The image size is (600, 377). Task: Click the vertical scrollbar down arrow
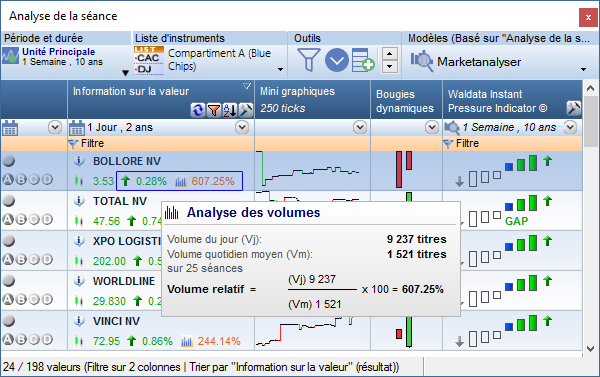coord(590,349)
